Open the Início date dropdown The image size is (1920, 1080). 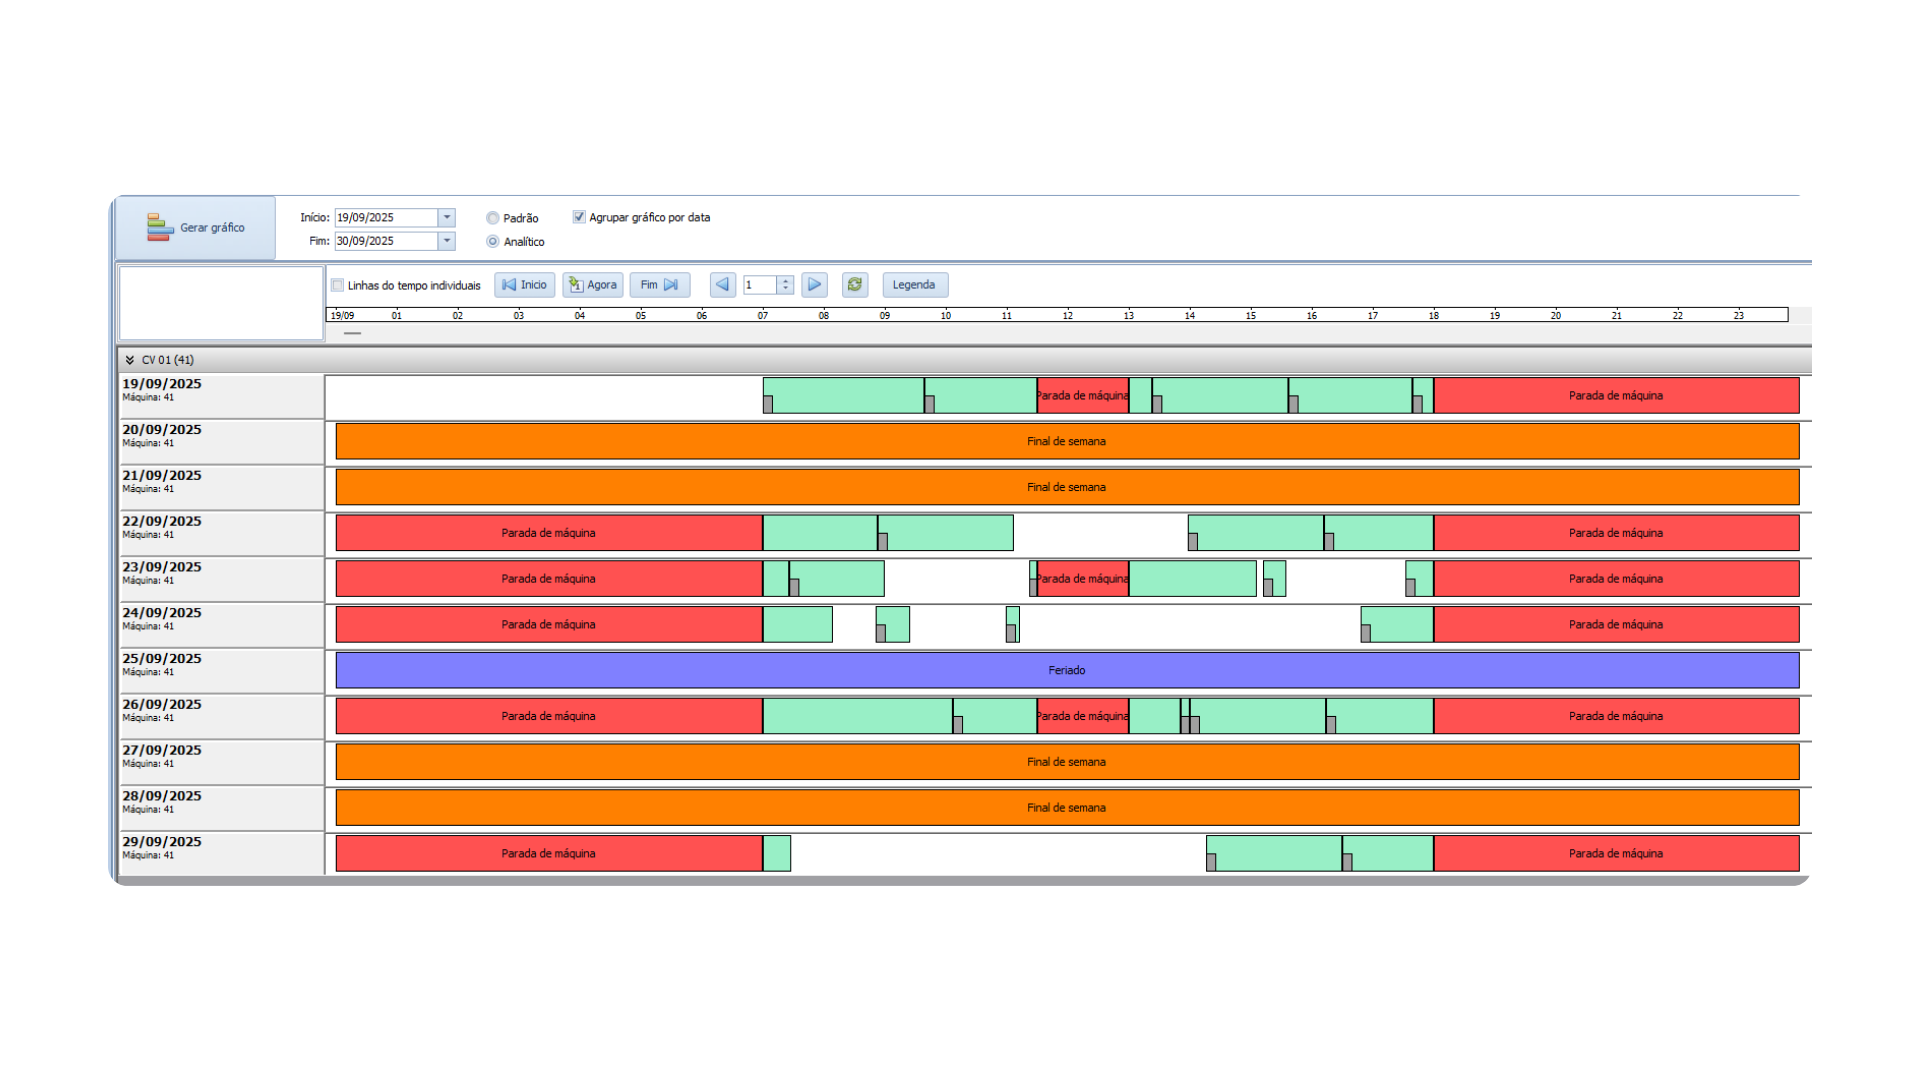click(x=447, y=217)
